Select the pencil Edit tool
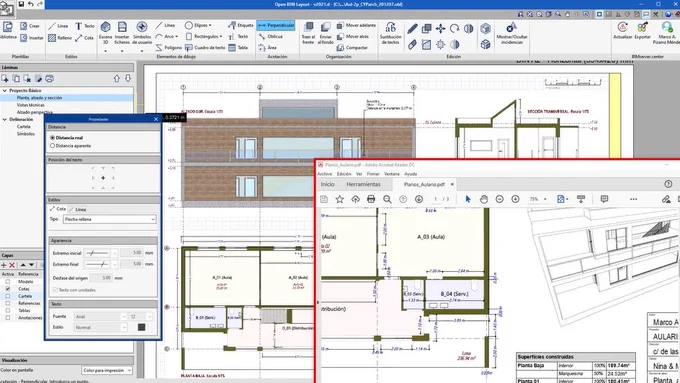680x383 pixels. (x=412, y=29)
